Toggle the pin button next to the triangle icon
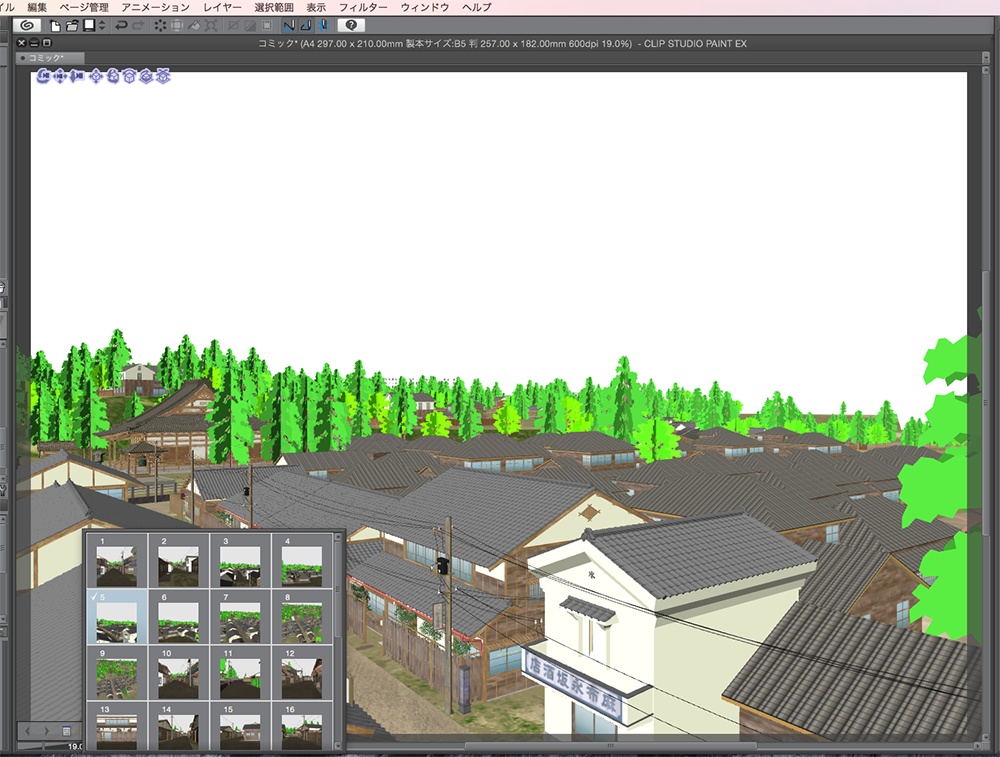This screenshot has height=757, width=1000. pyautogui.click(x=324, y=25)
